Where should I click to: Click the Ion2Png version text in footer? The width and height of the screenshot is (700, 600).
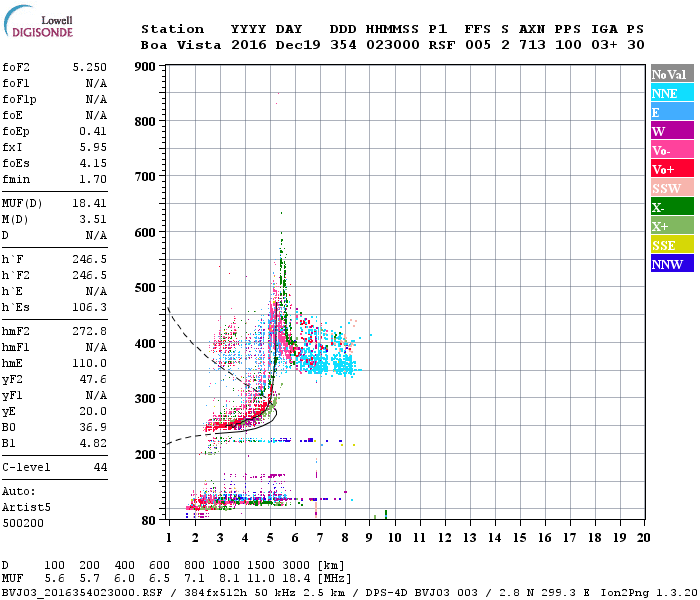click(x=649, y=593)
